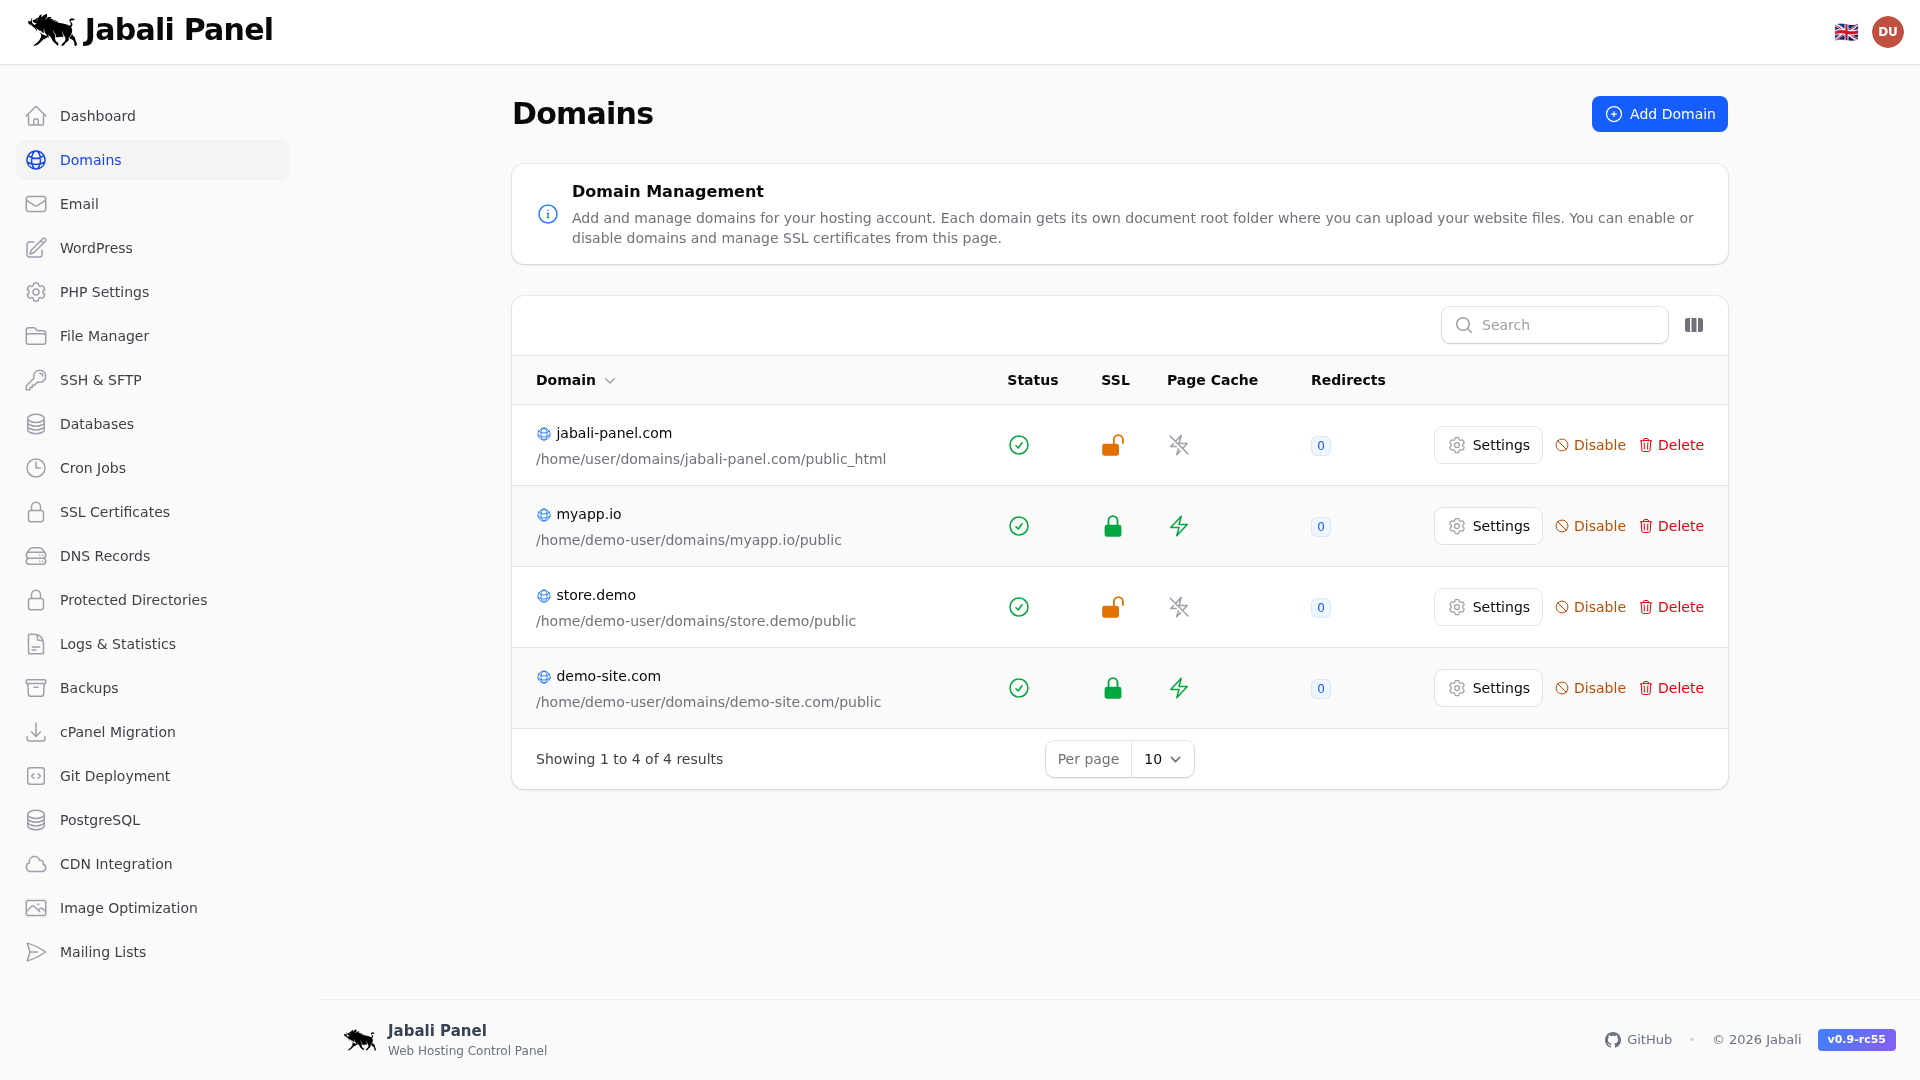
Task: Delete the store.demo domain
Action: 1671,607
